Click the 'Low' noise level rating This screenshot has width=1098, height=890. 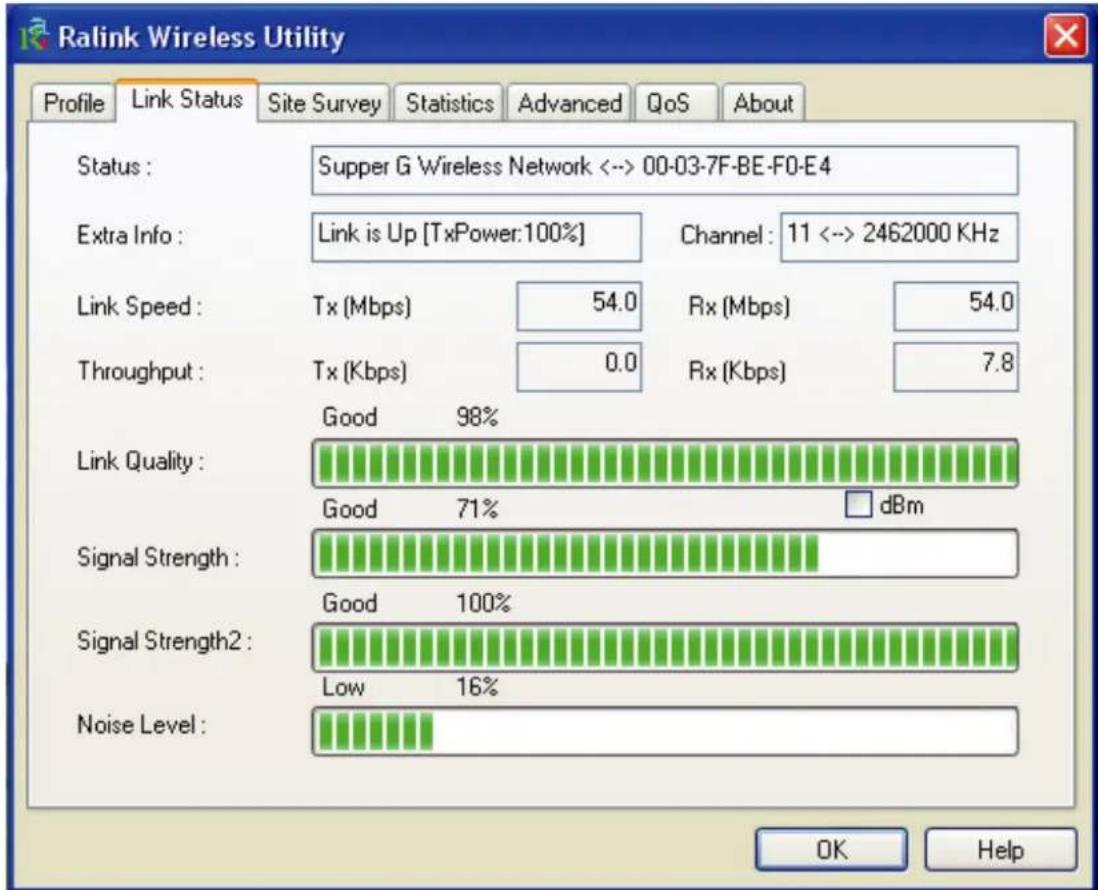[x=342, y=687]
